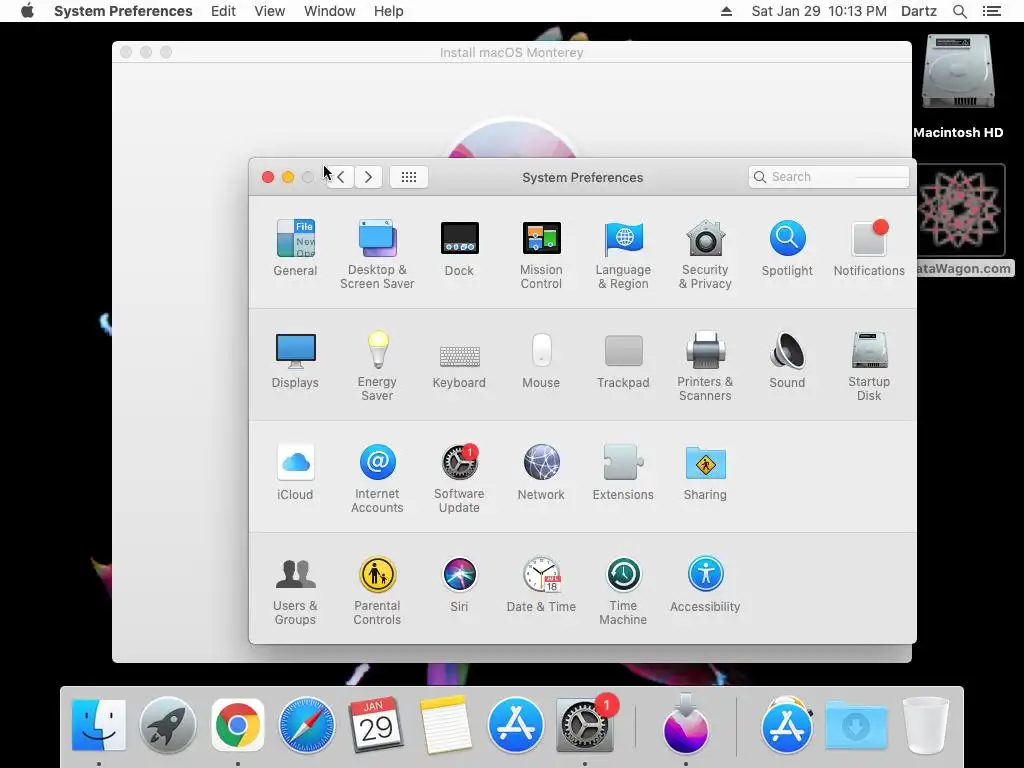
Task: Open Parental Controls preferences
Action: pos(377,590)
